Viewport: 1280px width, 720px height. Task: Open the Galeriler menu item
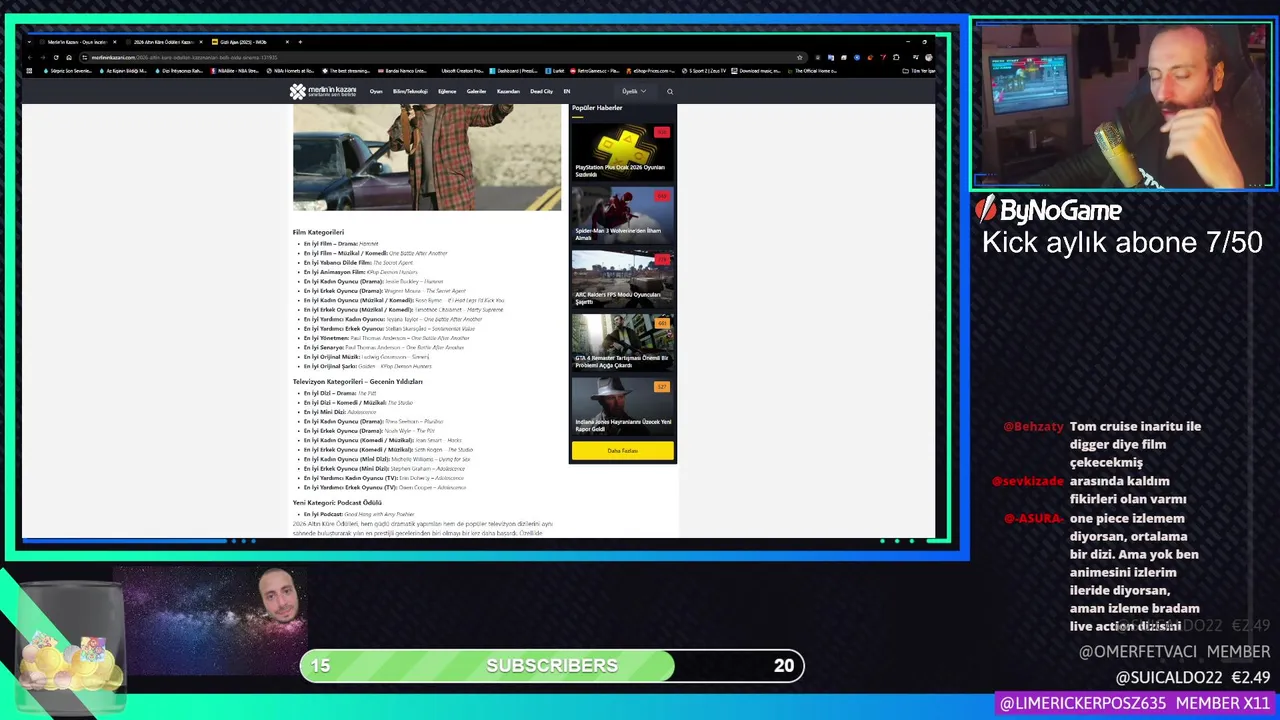pyautogui.click(x=476, y=91)
